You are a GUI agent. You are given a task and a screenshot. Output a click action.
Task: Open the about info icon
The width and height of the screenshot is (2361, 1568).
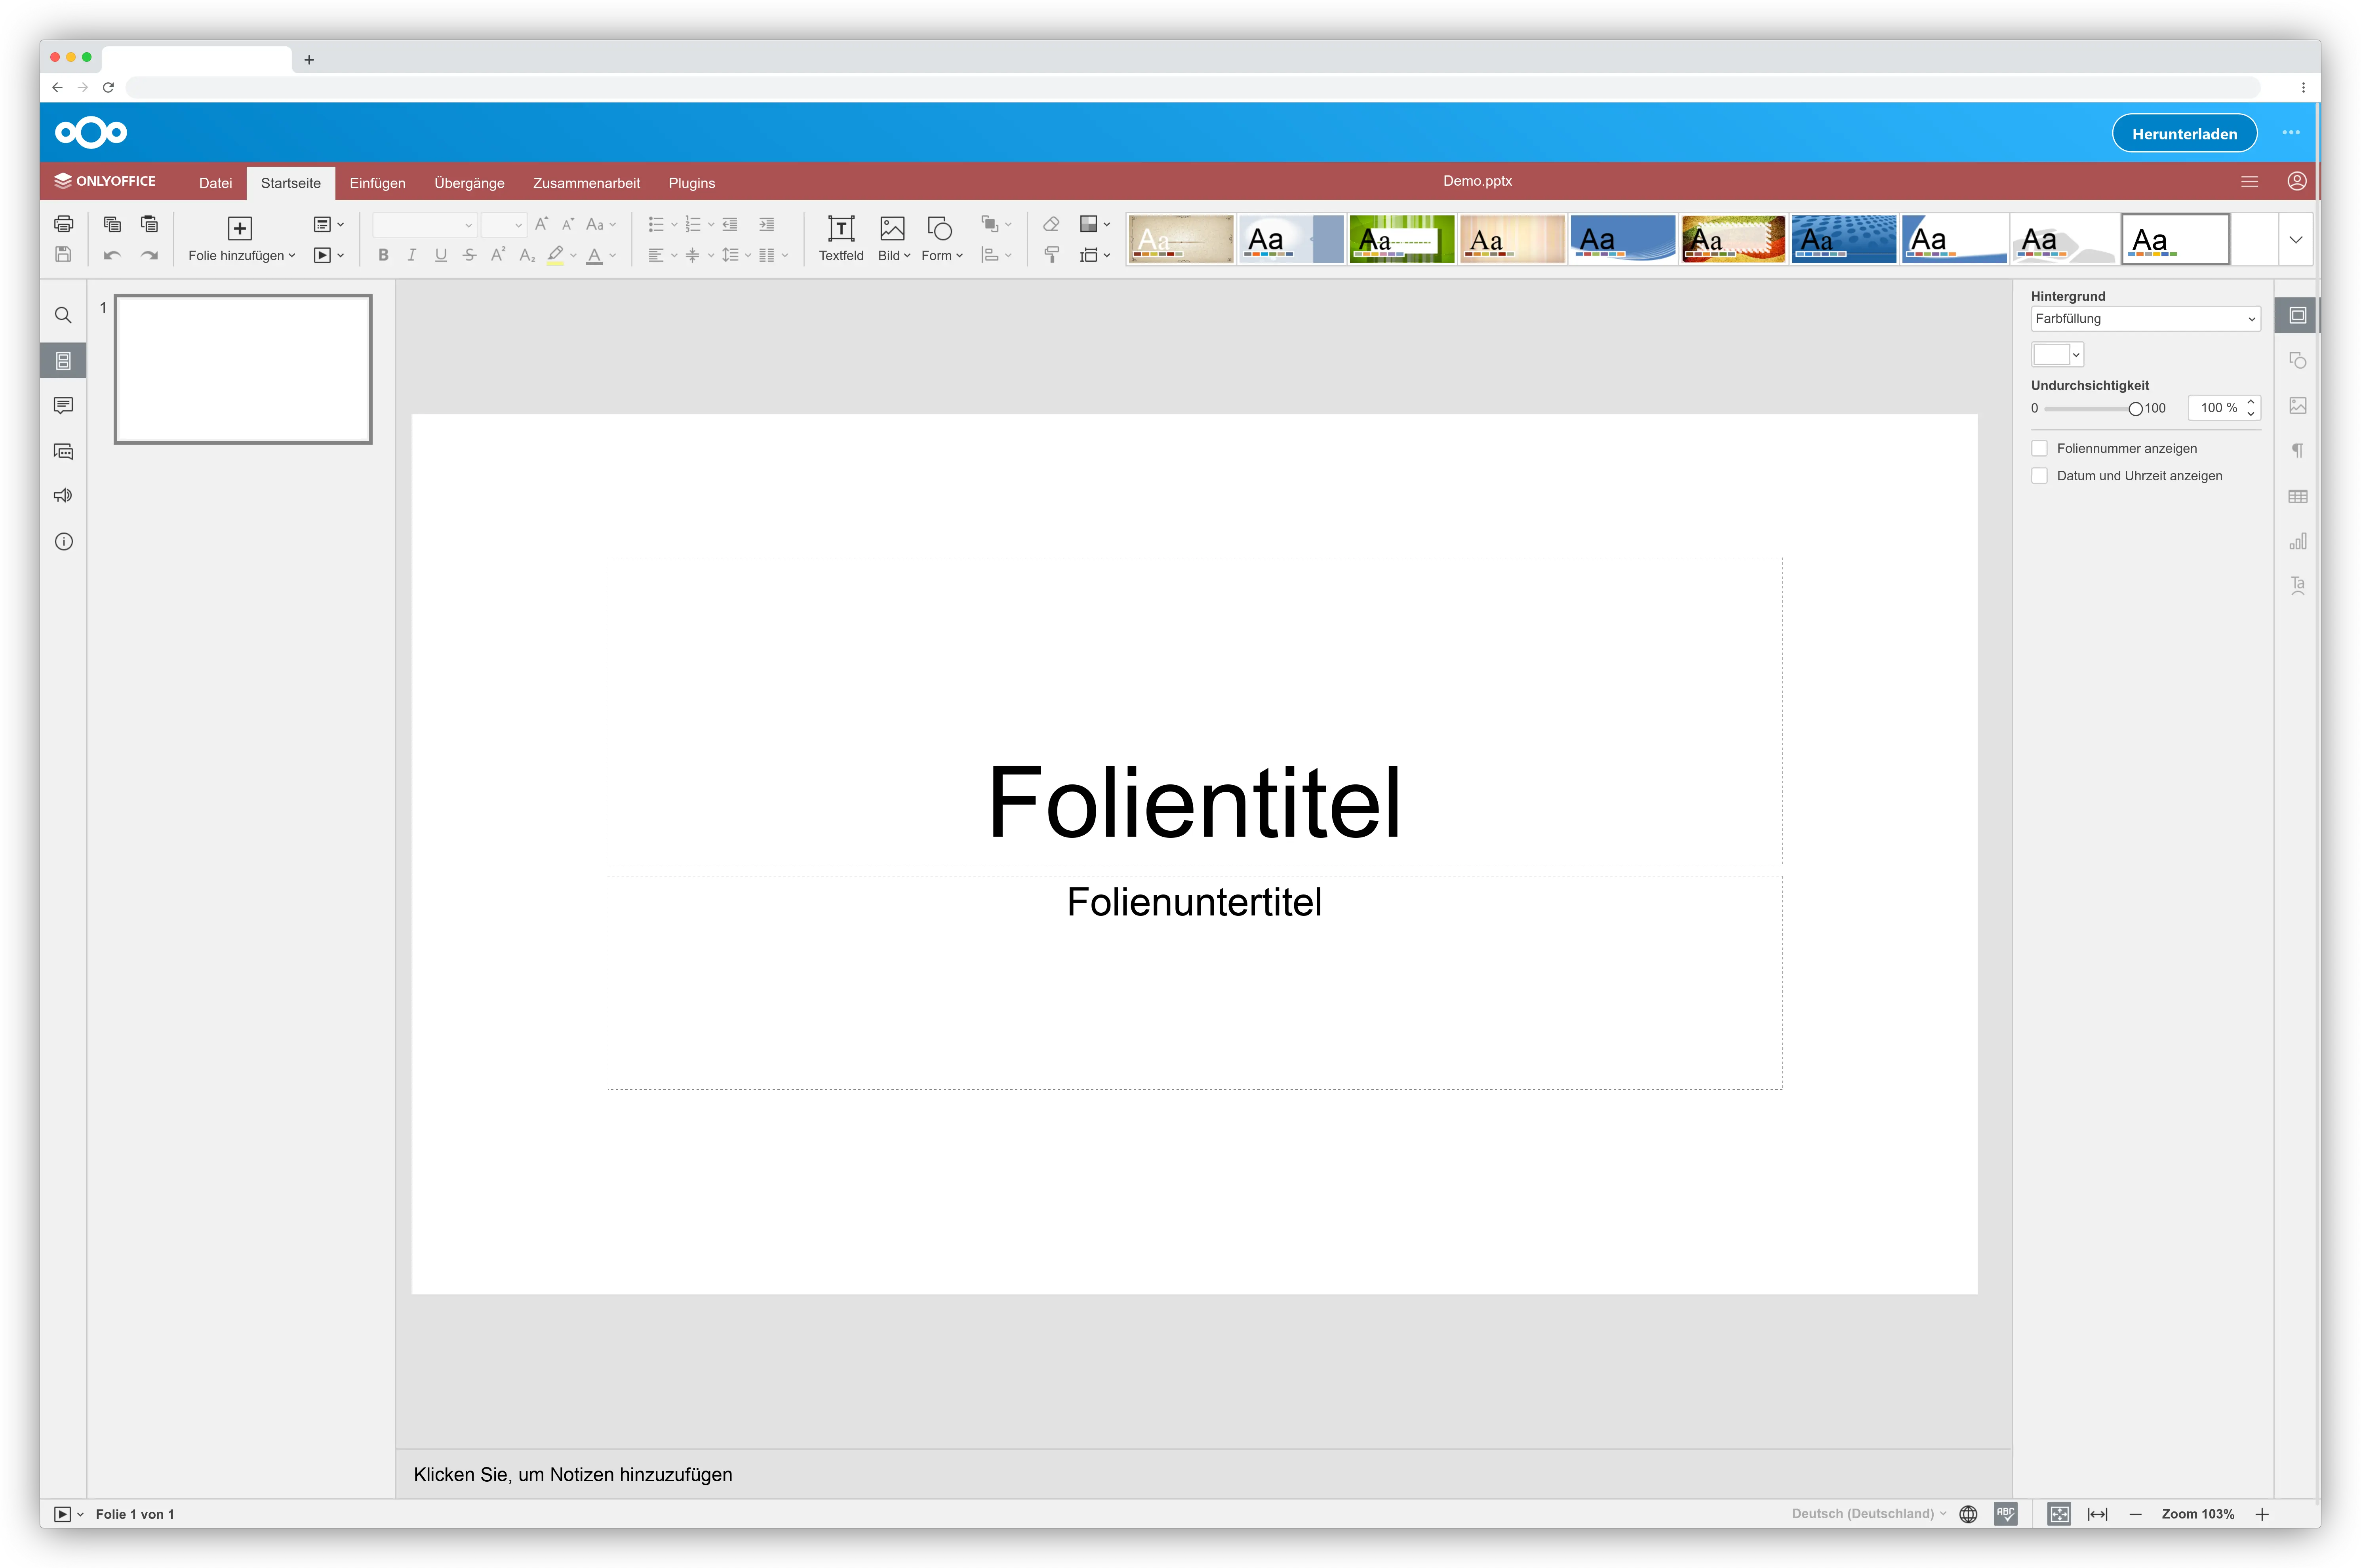pyautogui.click(x=63, y=541)
